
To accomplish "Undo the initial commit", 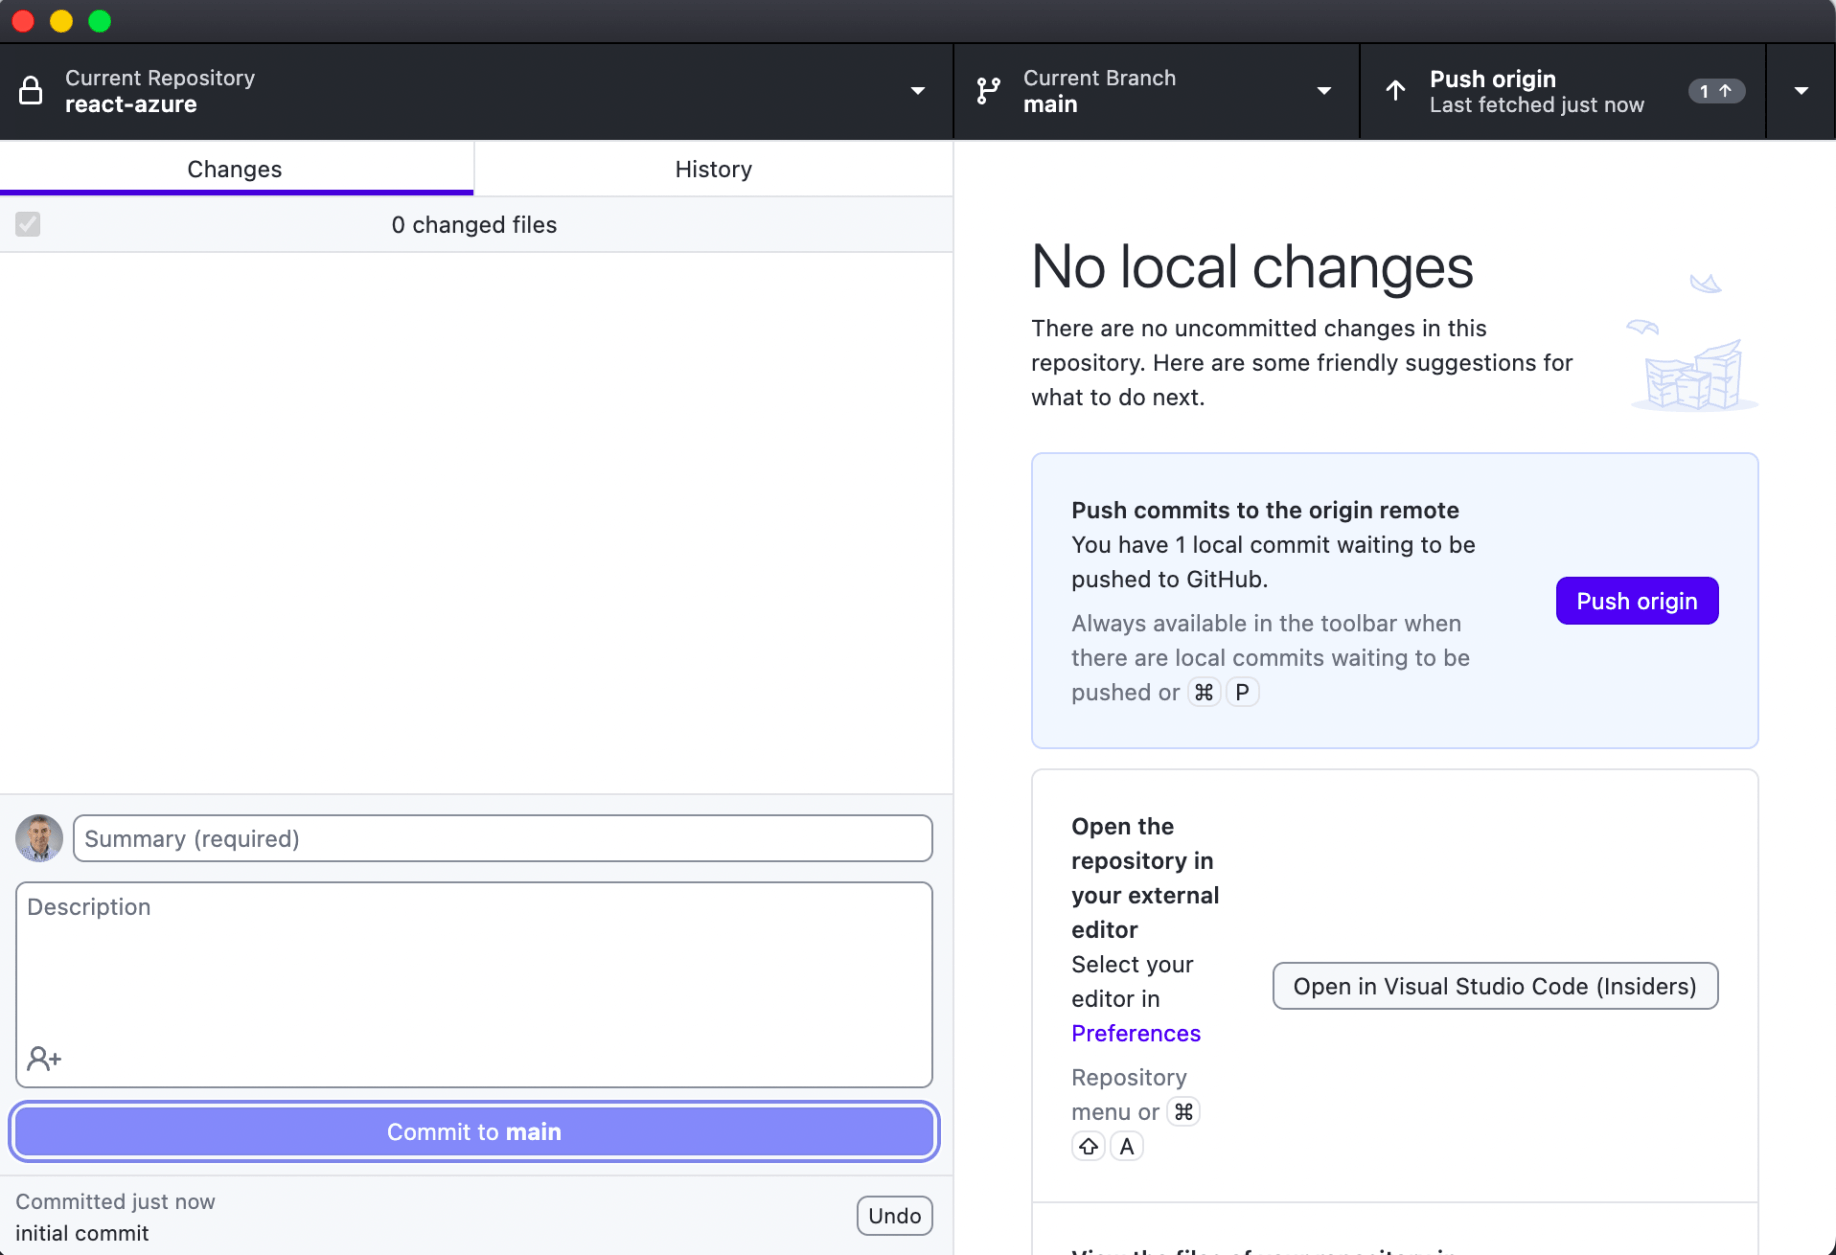I will coord(893,1215).
